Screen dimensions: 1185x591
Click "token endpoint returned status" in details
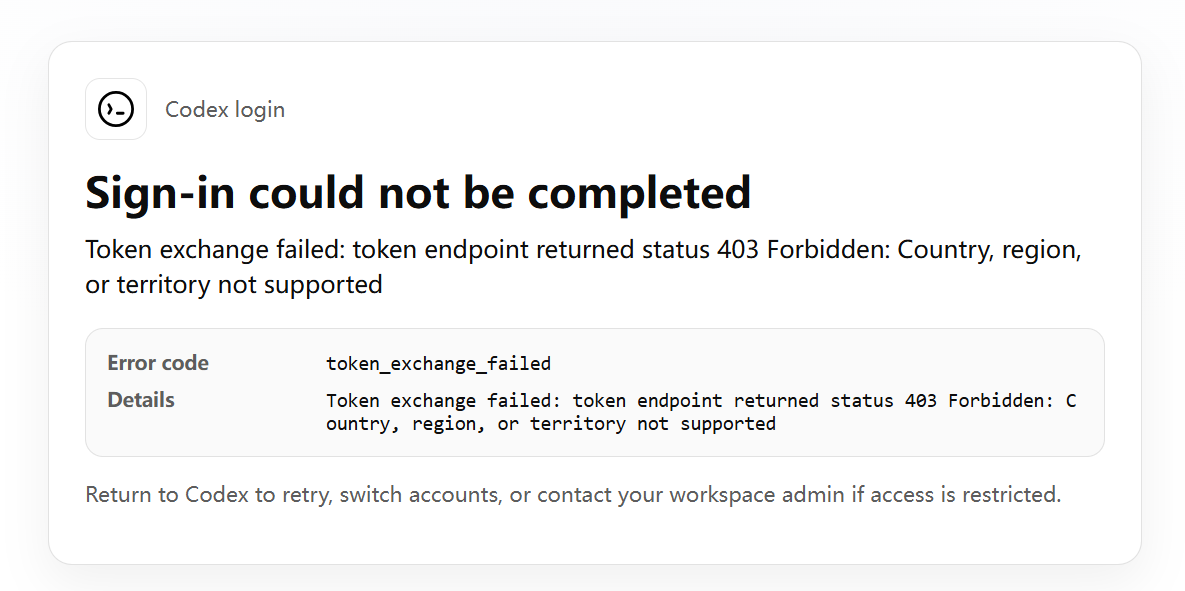tap(733, 401)
